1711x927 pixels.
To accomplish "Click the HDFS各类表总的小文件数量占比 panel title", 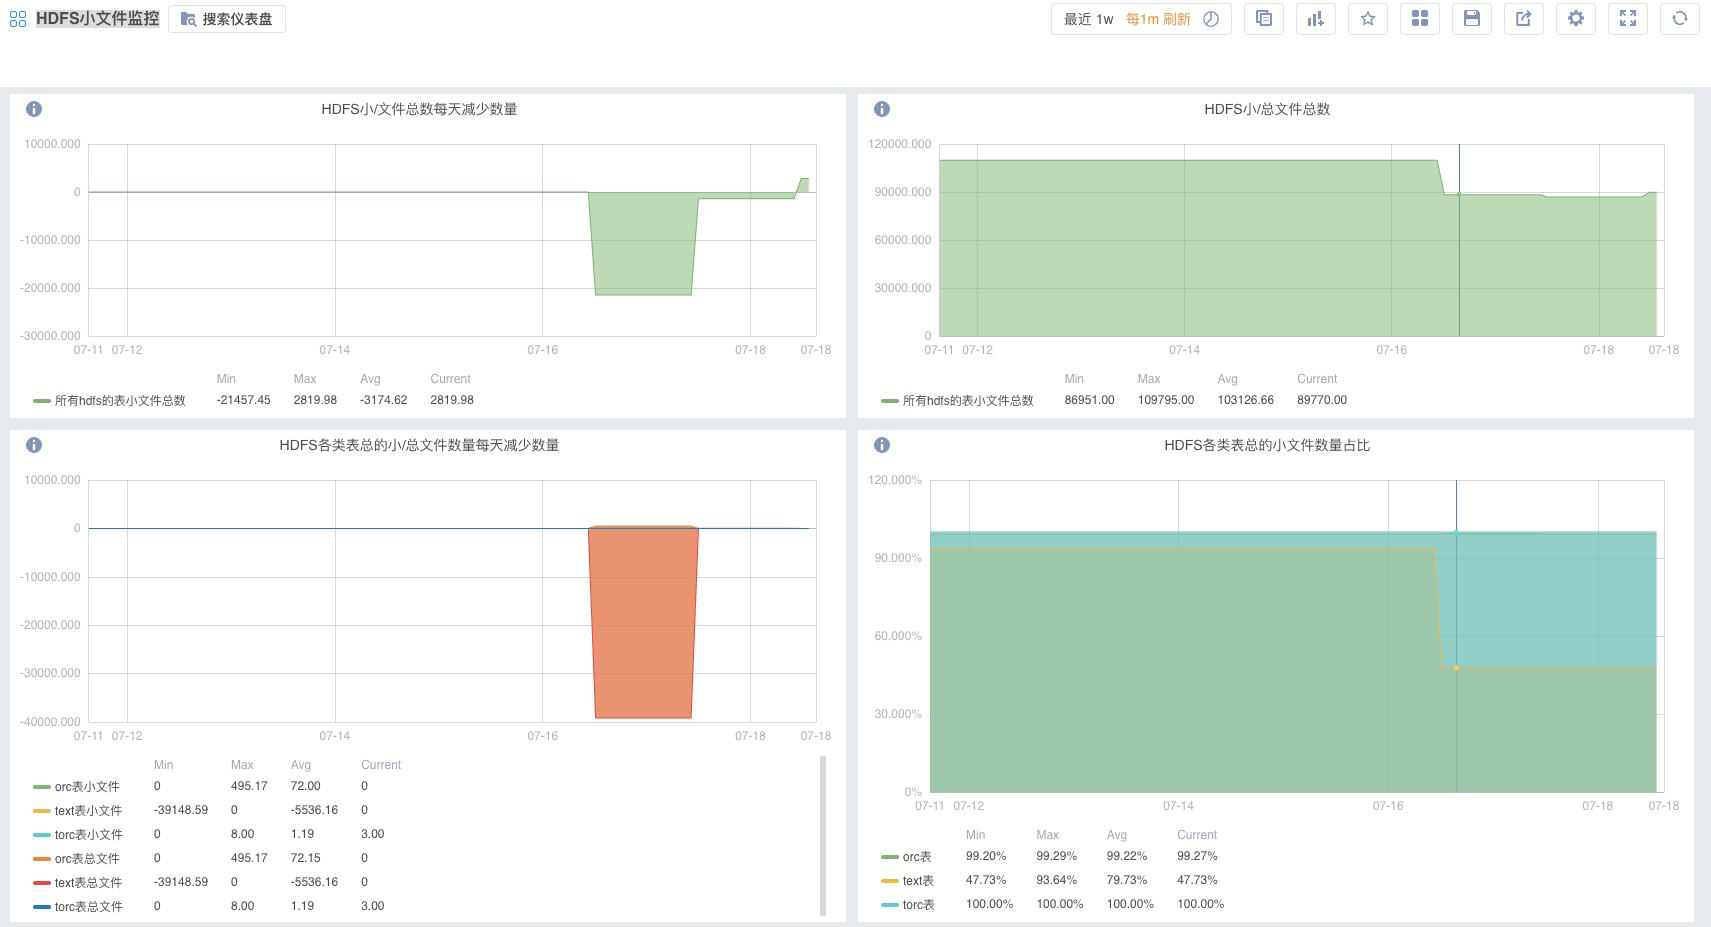I will (1267, 445).
